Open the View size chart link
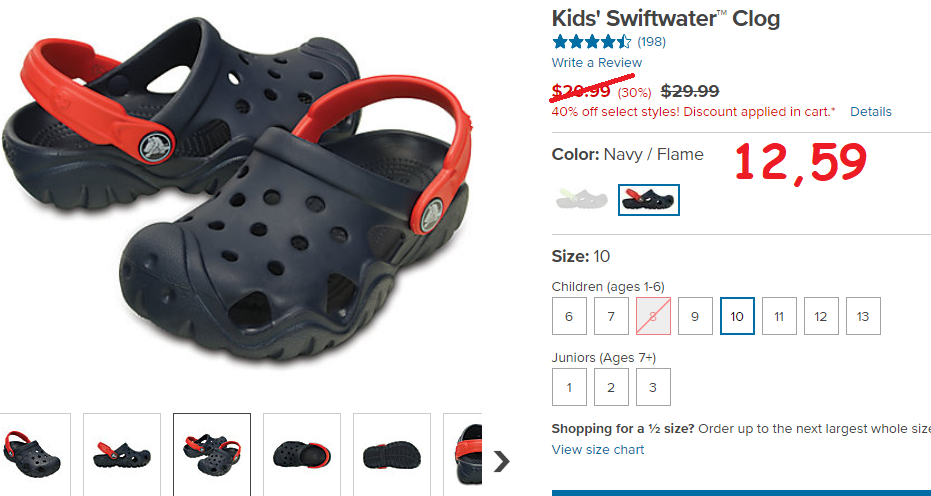The width and height of the screenshot is (931, 496). [597, 450]
